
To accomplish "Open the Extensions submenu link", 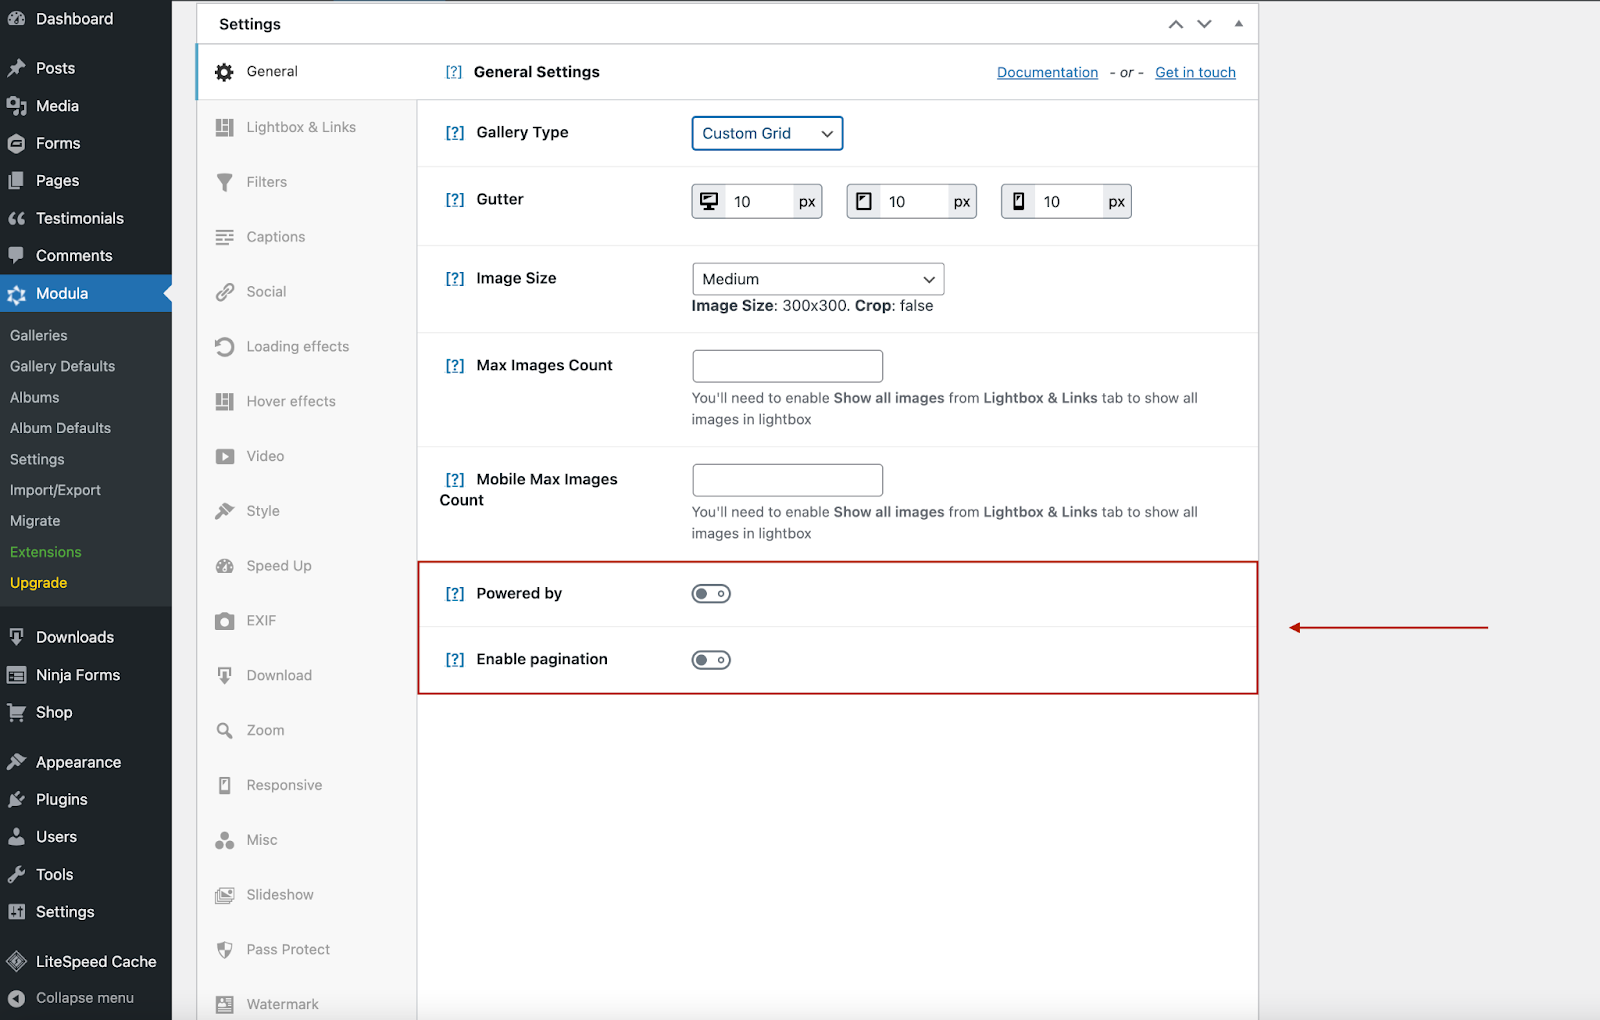I will click(x=46, y=552).
